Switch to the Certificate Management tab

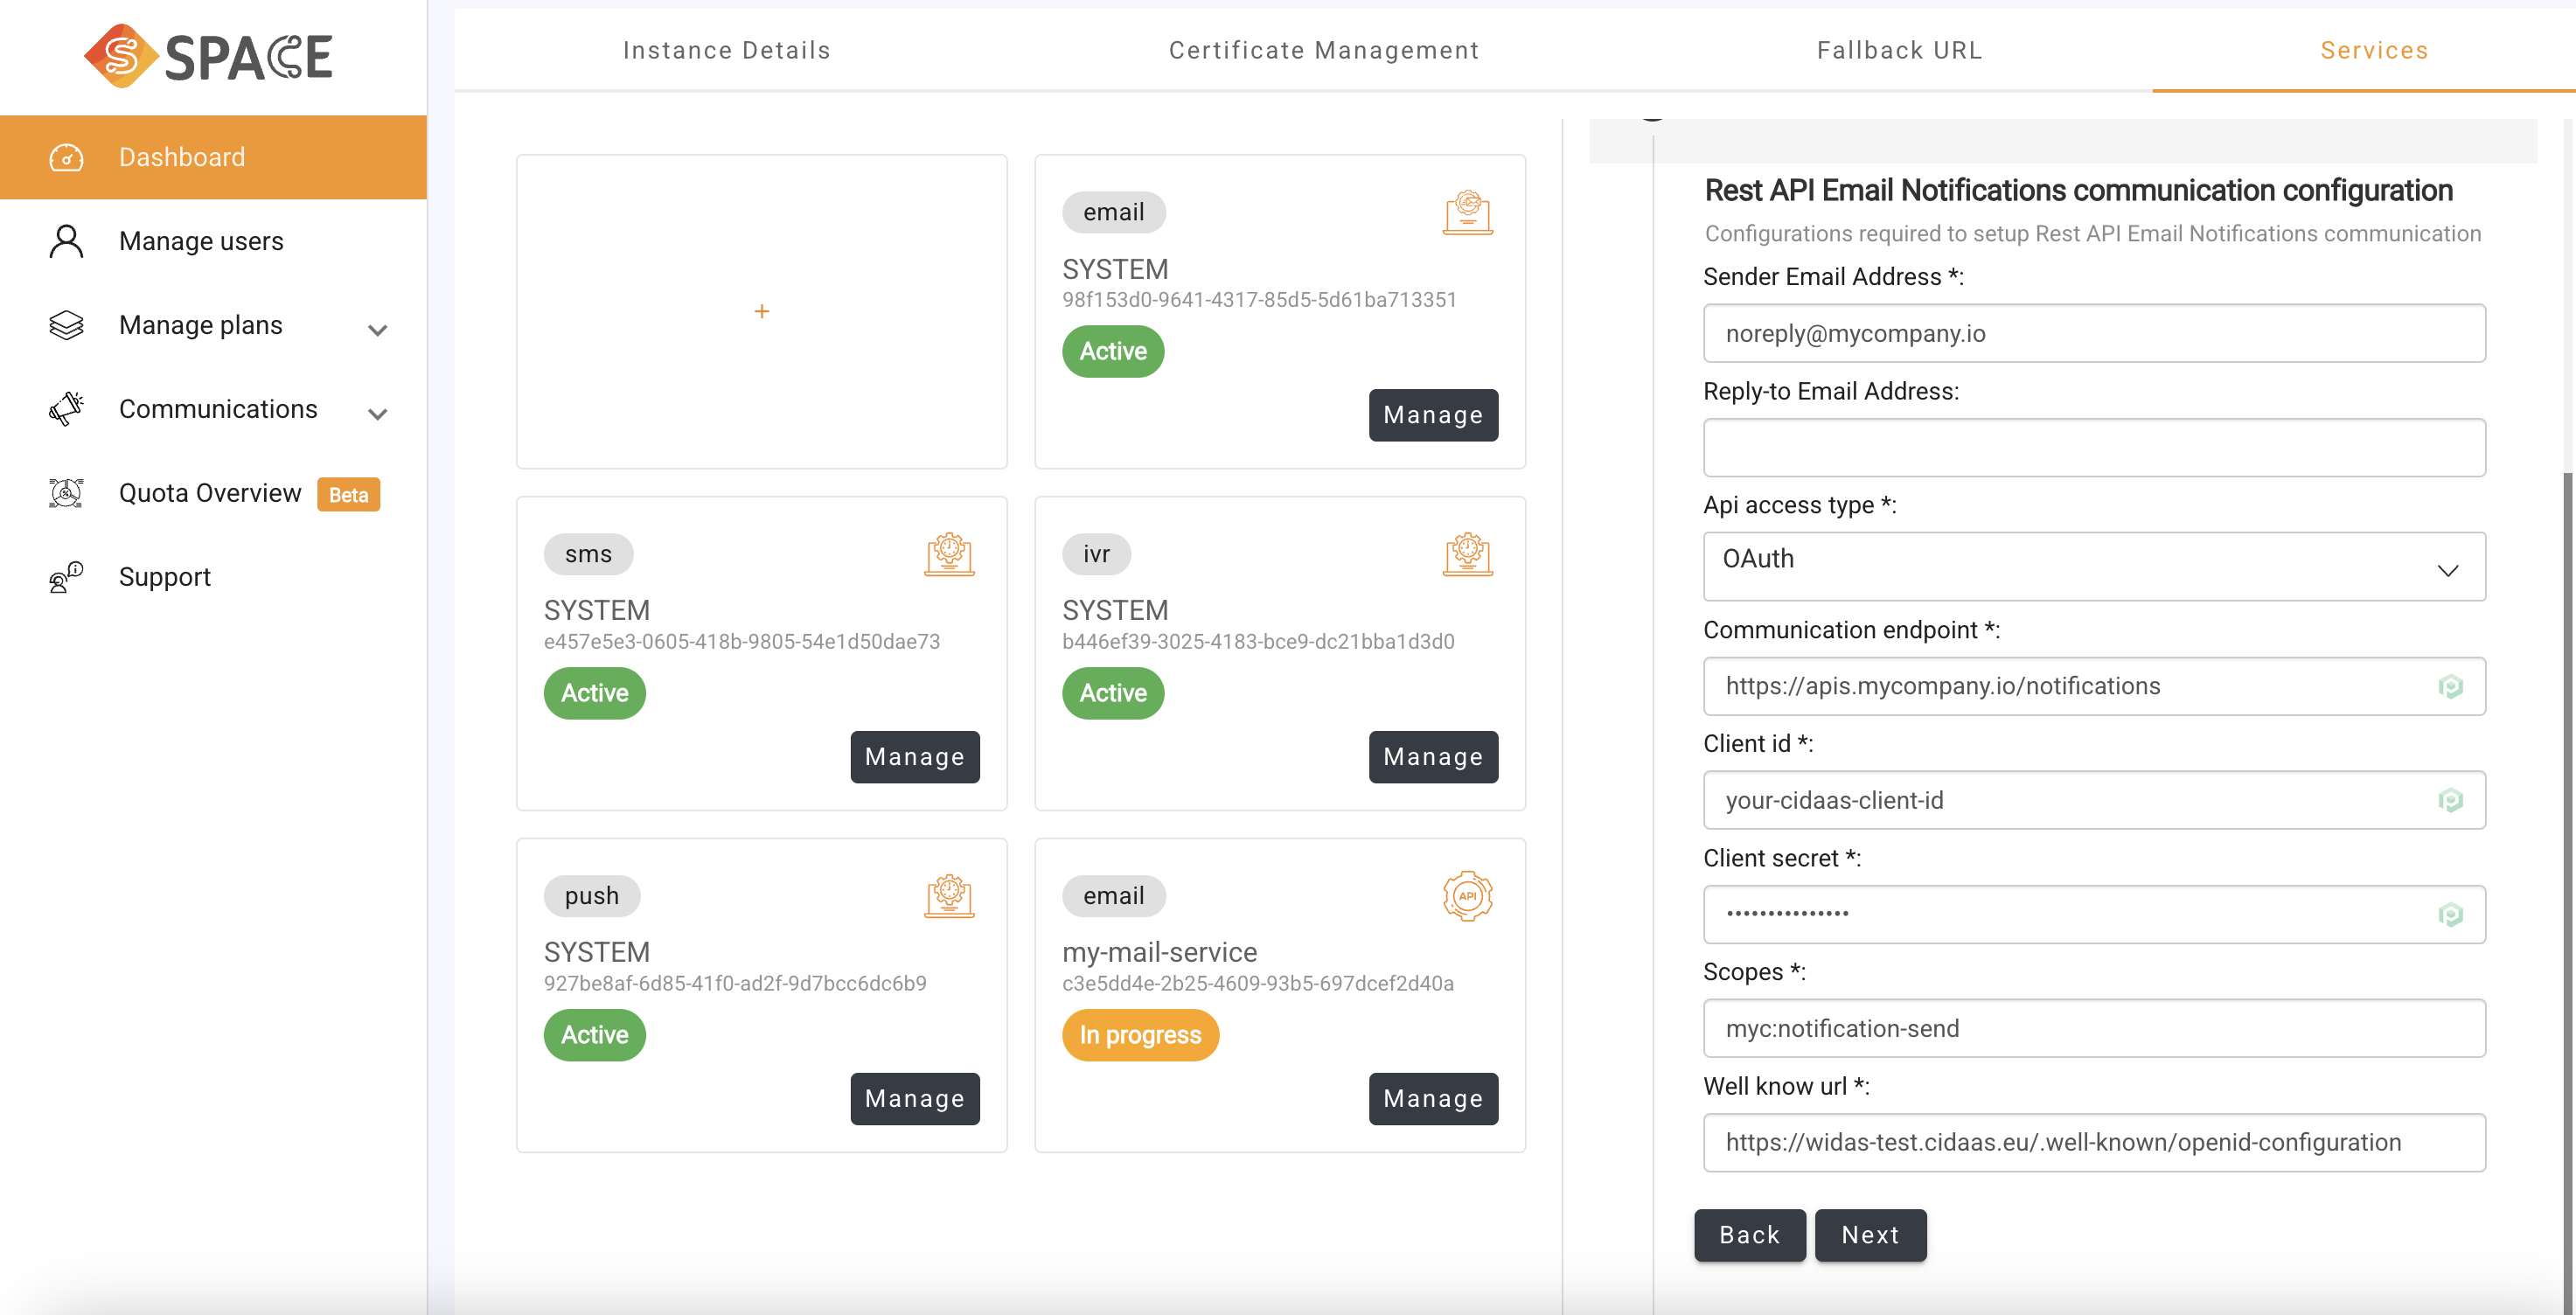coord(1323,49)
